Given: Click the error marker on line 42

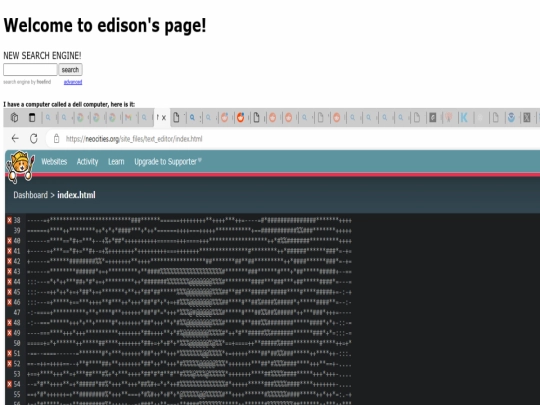Looking at the screenshot, I should (x=10, y=261).
